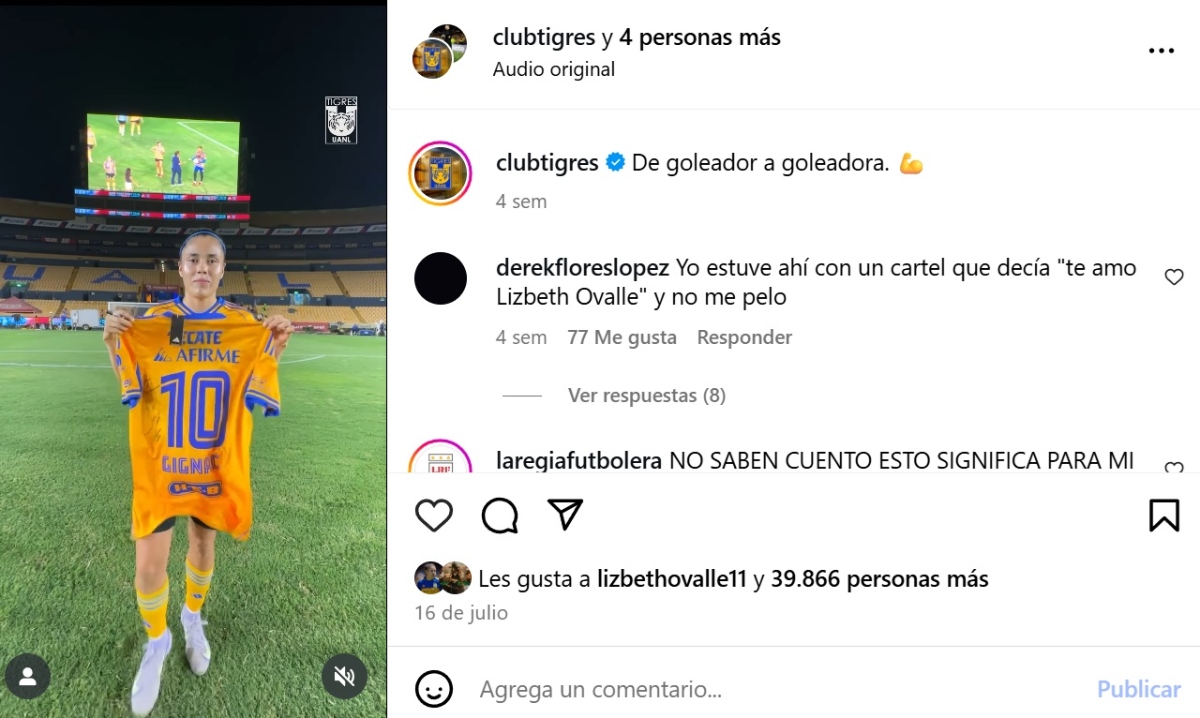Expand Ver respuestas (8) replies
Viewport: 1200px width, 718px height.
coord(647,395)
